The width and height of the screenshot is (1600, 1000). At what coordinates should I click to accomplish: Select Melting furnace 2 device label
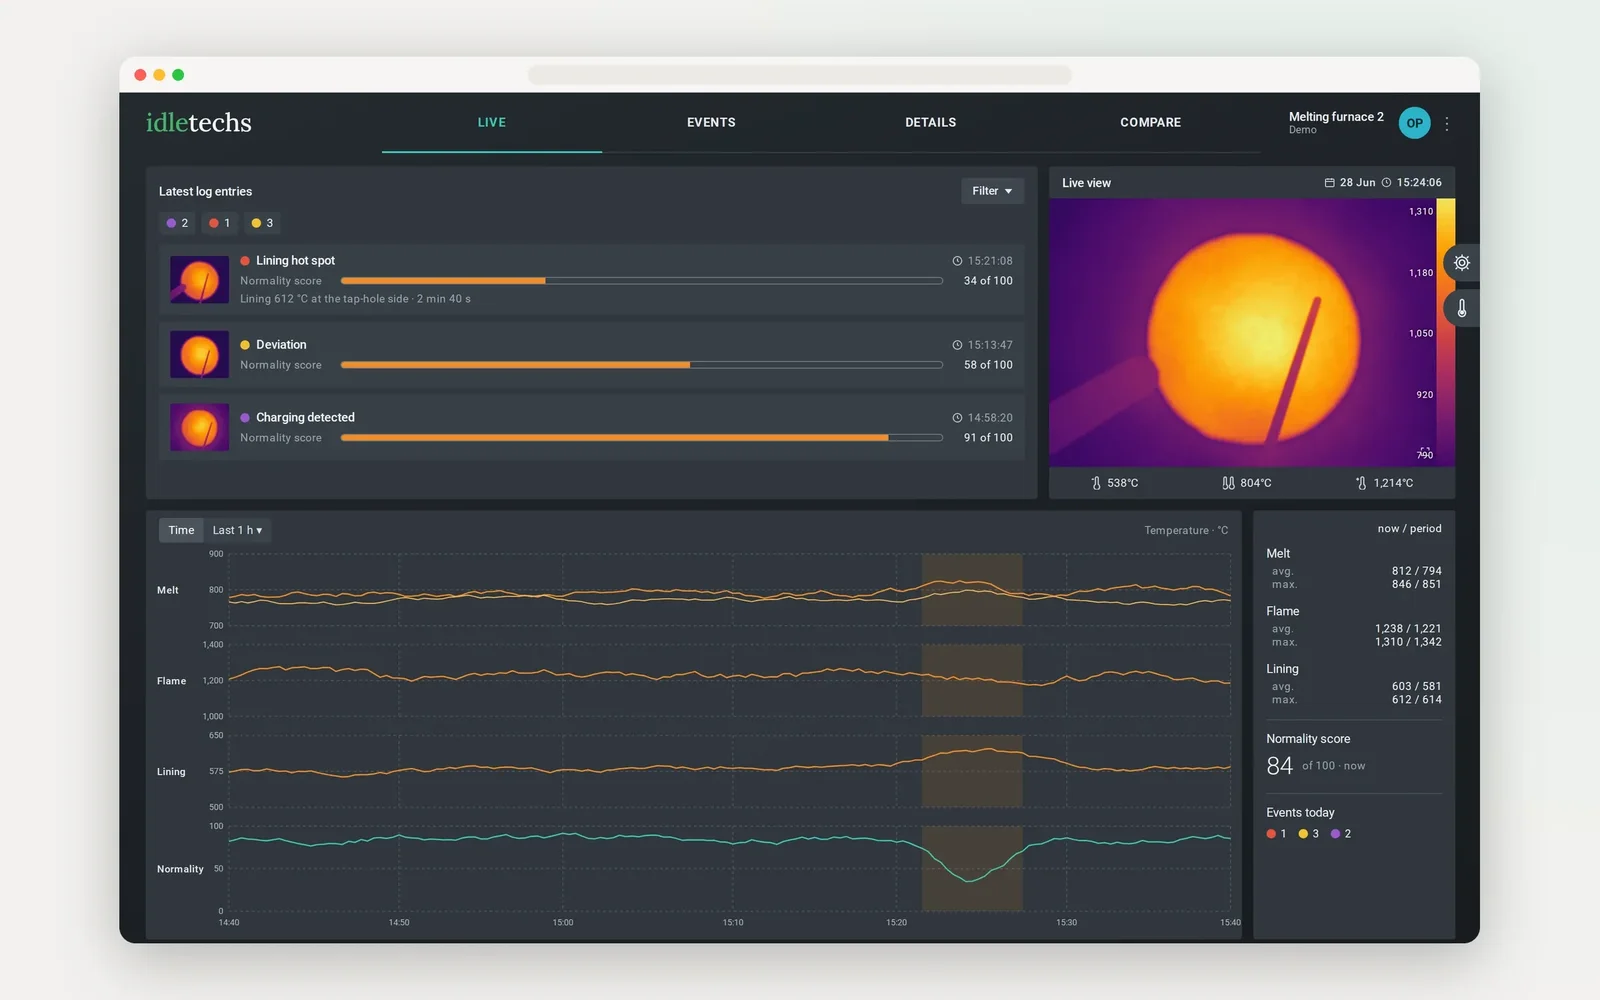click(1336, 117)
